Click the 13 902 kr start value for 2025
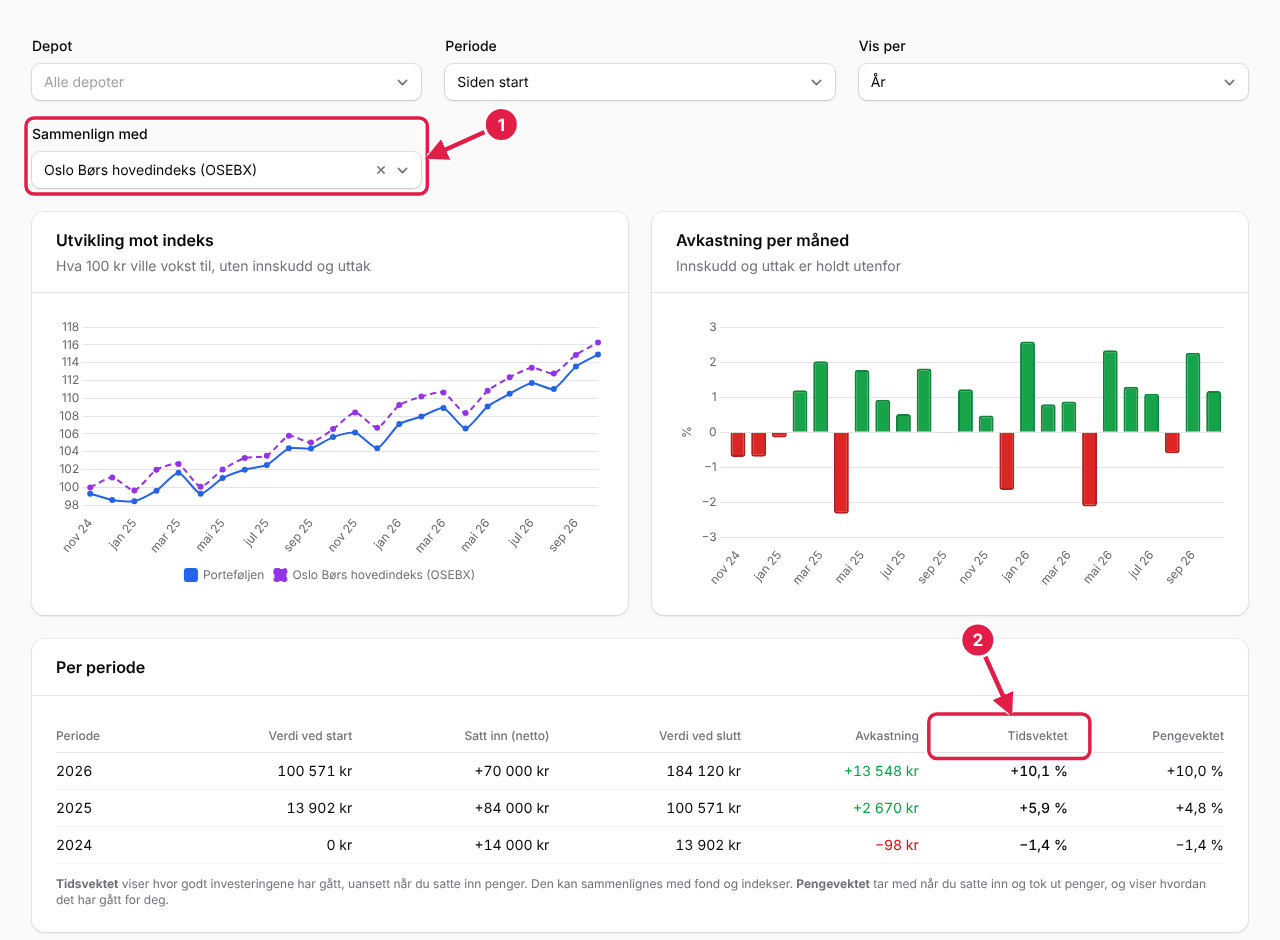The image size is (1280, 940). click(319, 808)
